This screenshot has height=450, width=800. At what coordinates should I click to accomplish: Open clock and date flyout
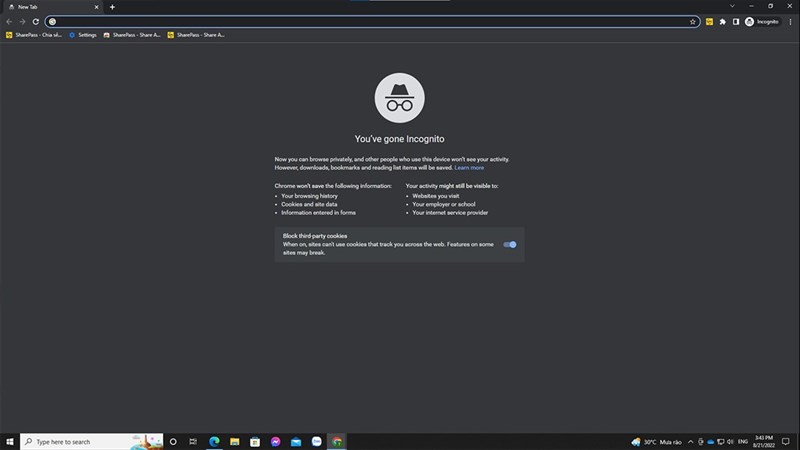click(764, 442)
